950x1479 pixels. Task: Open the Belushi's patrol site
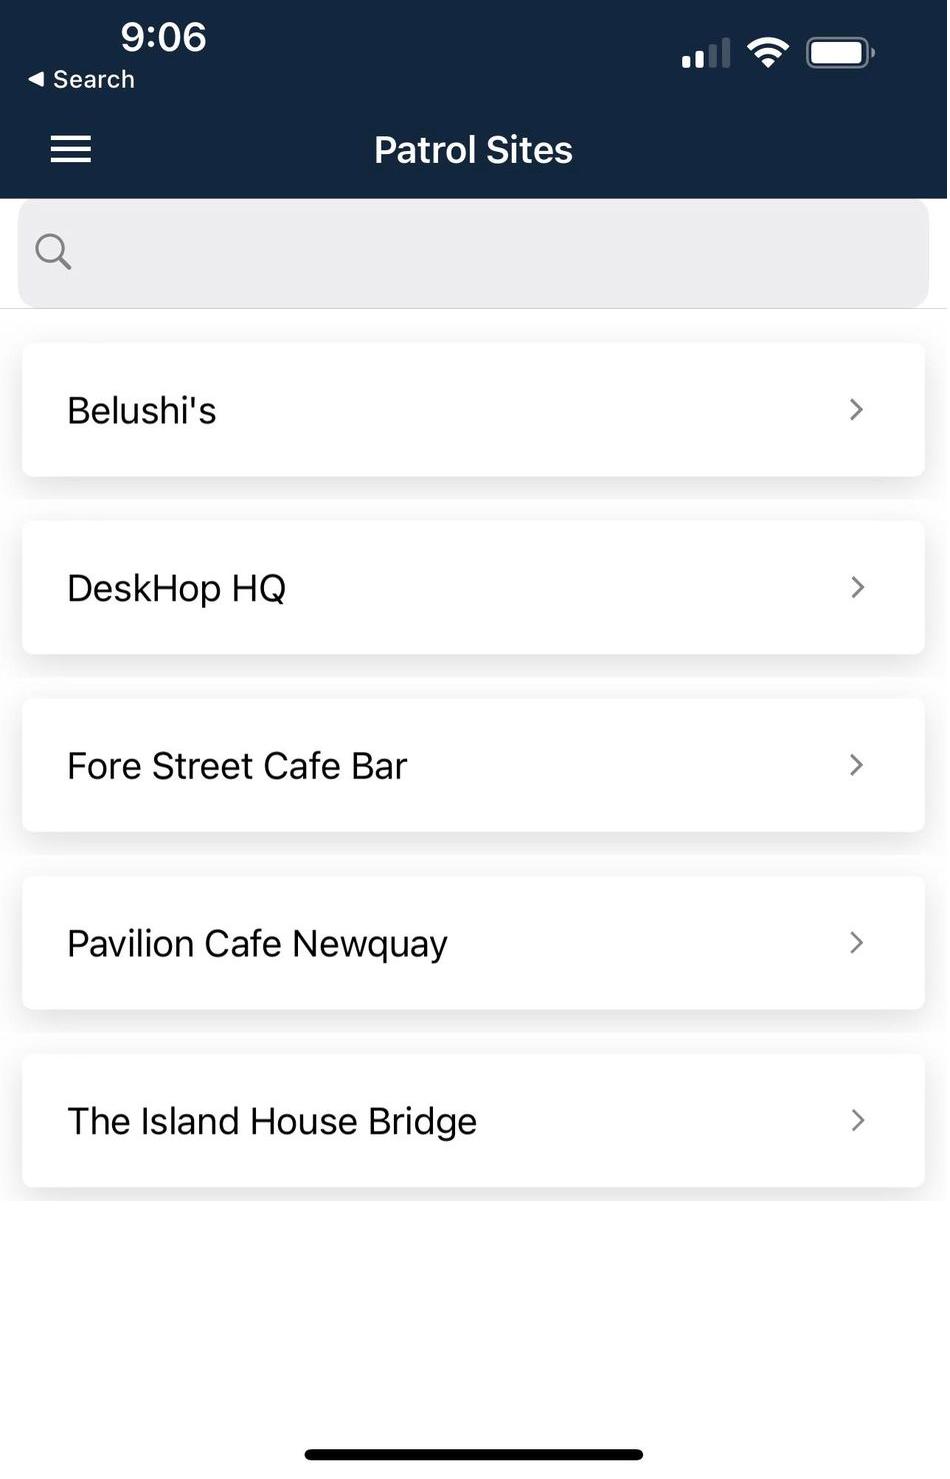(x=473, y=410)
